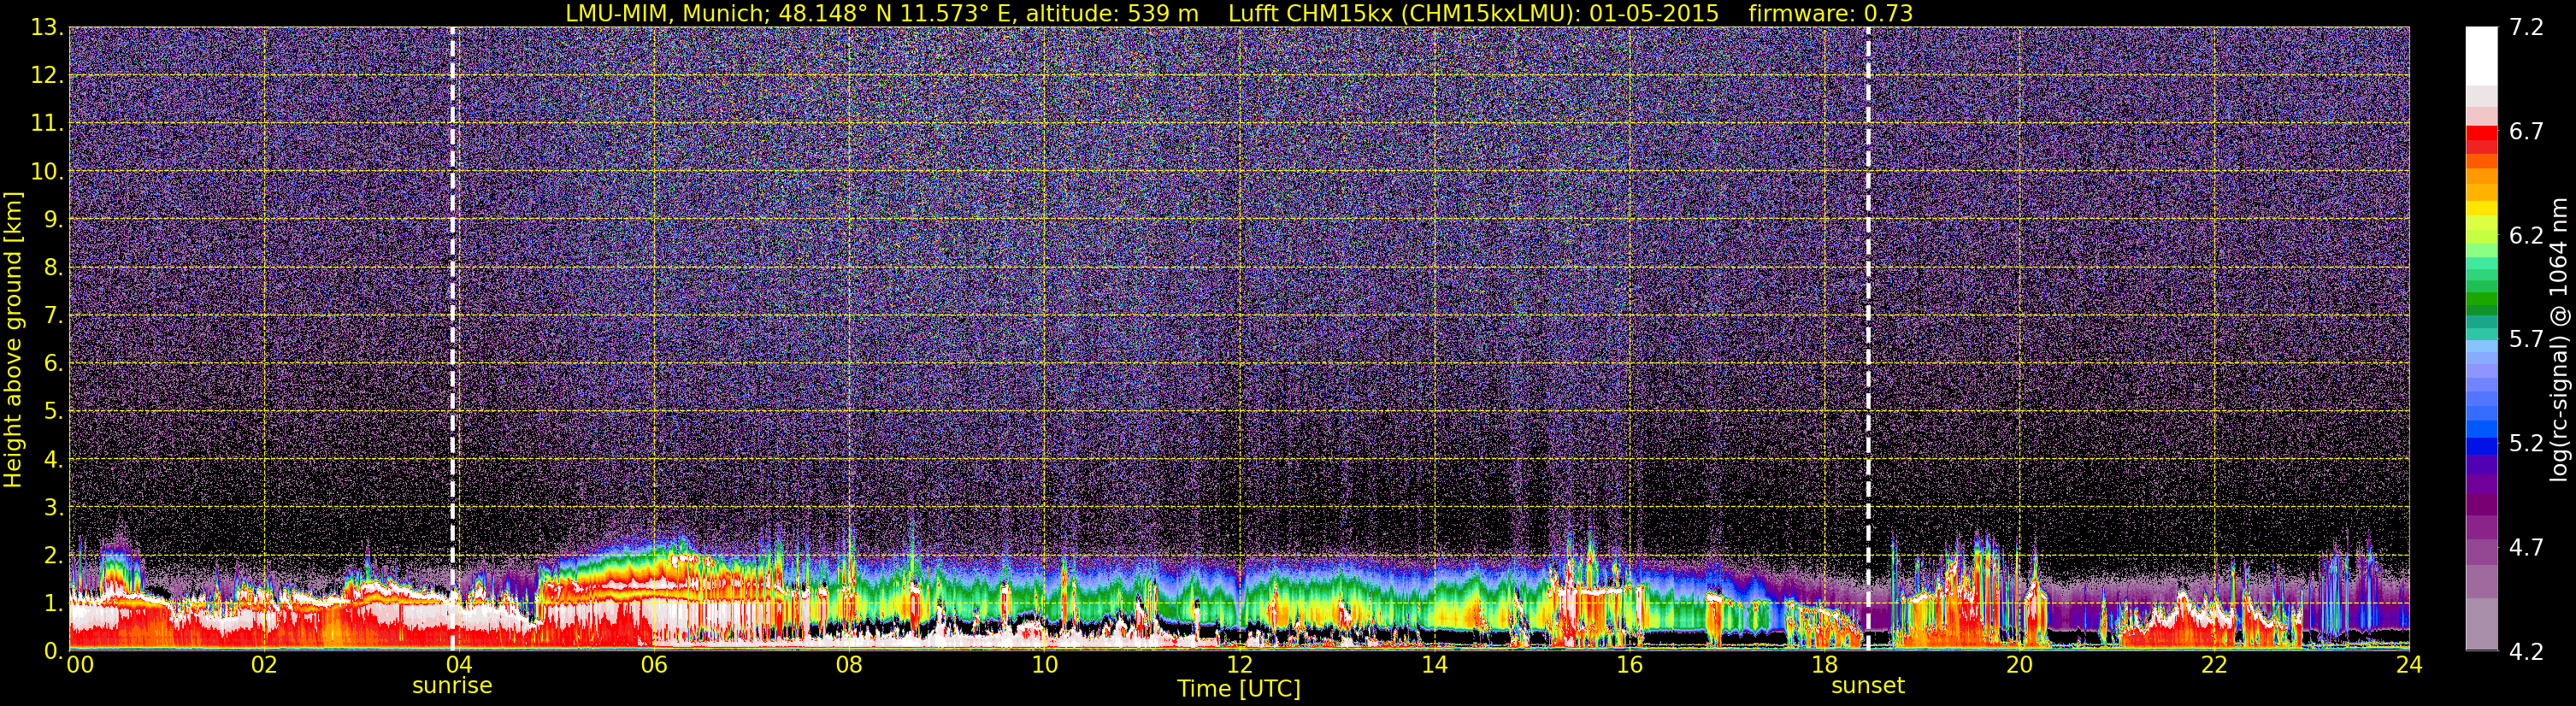Screen dimensions: 2576x706
Task: Click the height axis tick '2.'
Action: point(54,555)
